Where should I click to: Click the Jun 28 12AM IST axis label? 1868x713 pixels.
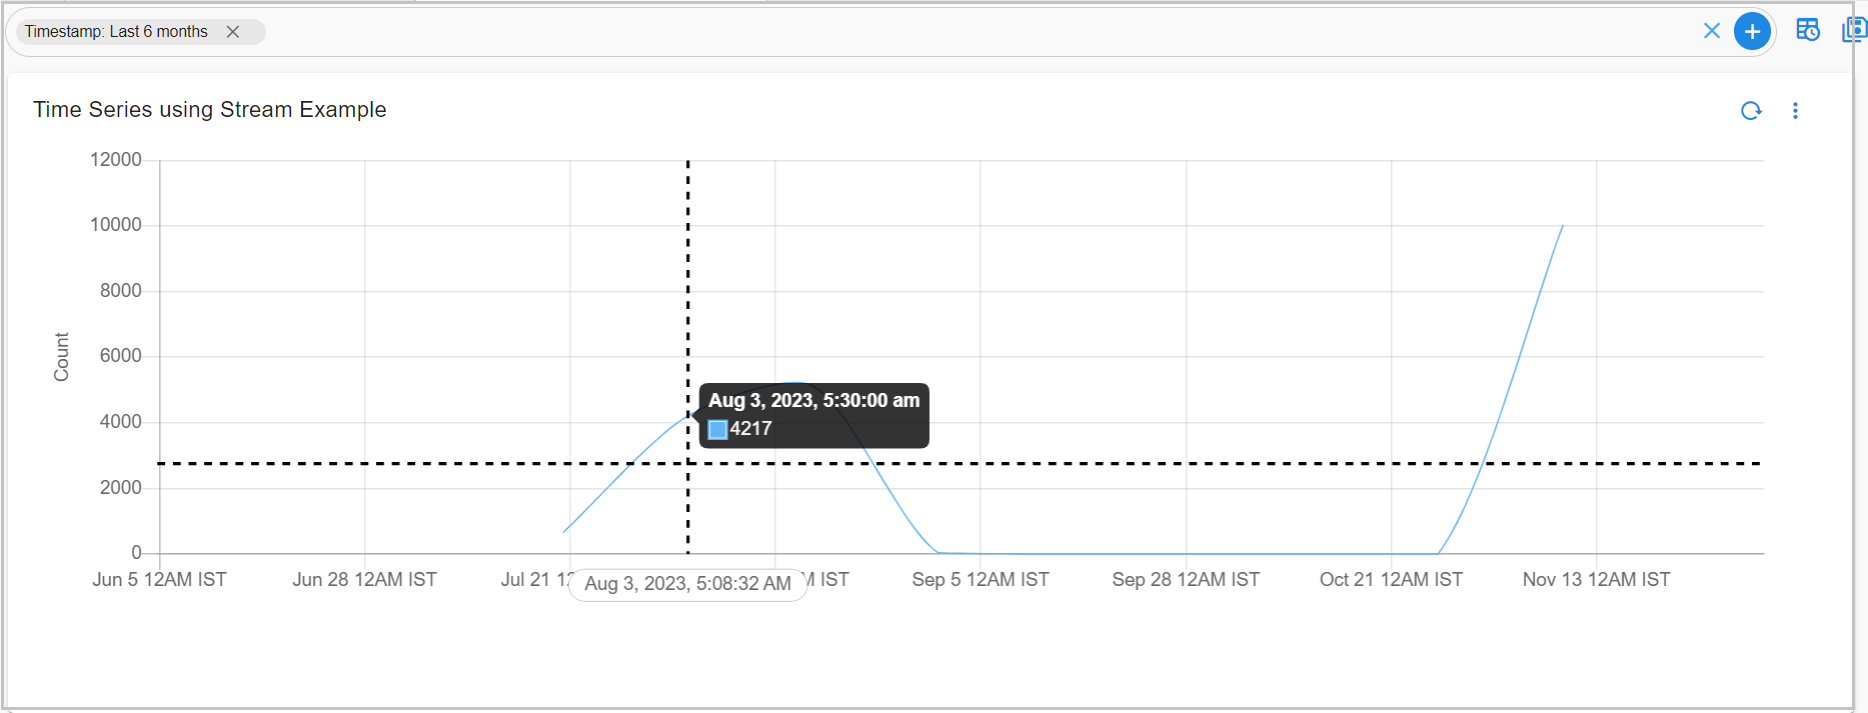tap(365, 580)
